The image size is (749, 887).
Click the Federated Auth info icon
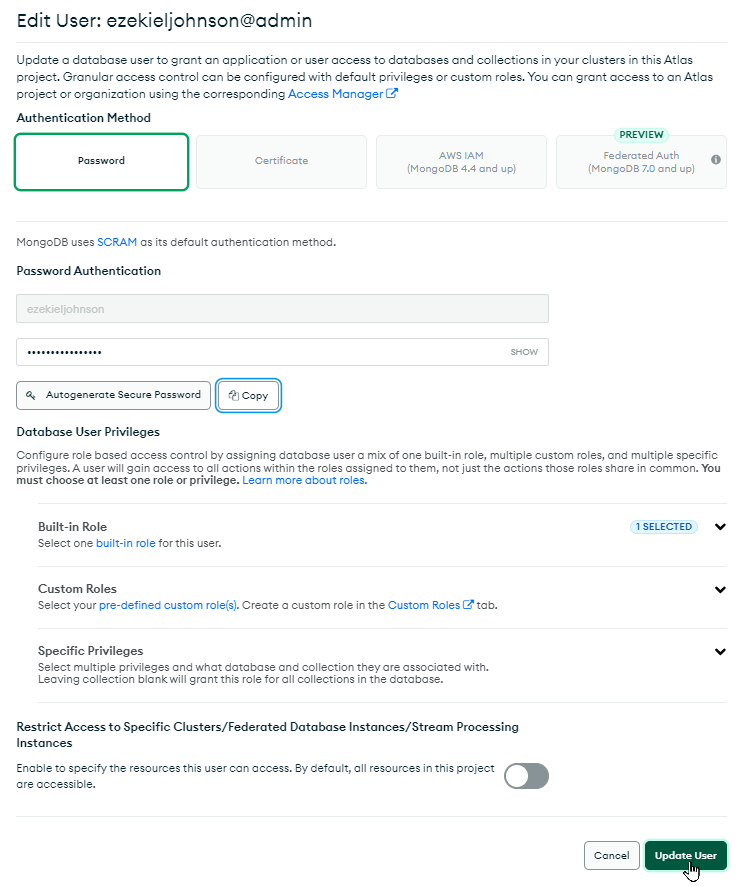(716, 160)
